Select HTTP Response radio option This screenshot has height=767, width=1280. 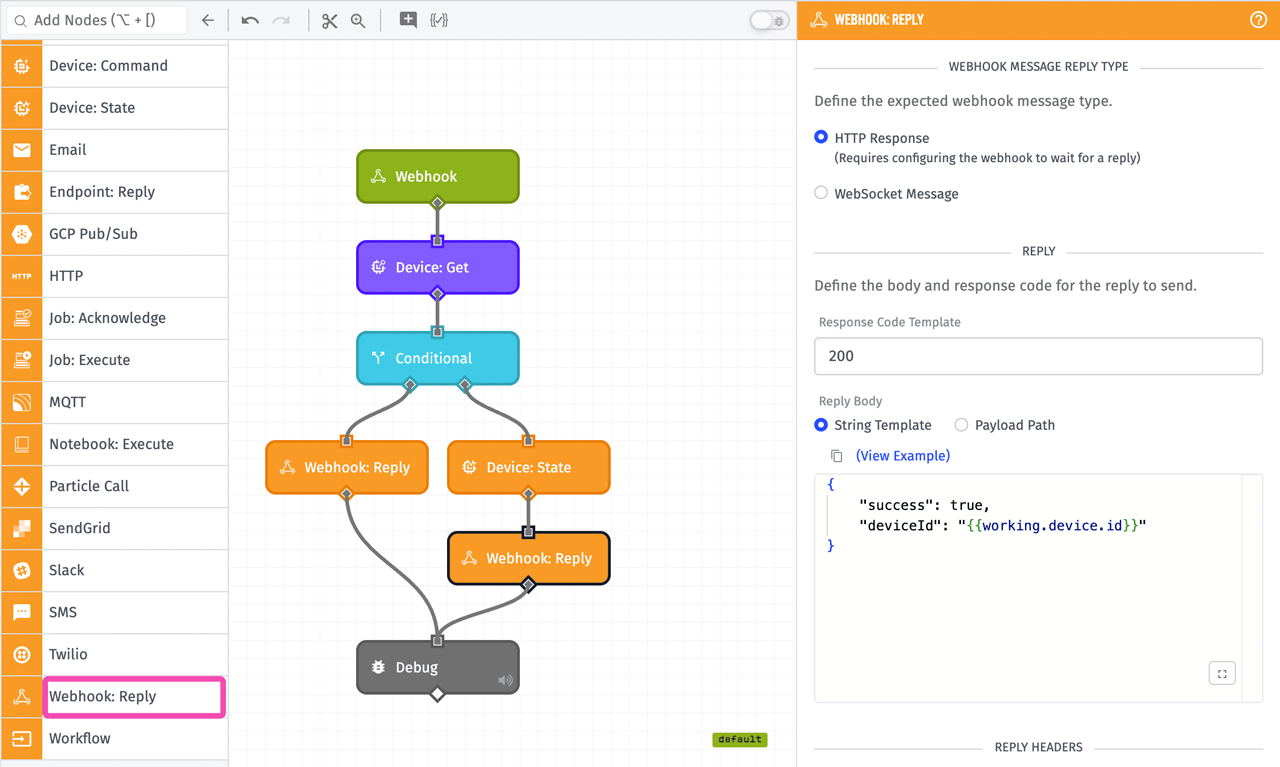click(821, 137)
